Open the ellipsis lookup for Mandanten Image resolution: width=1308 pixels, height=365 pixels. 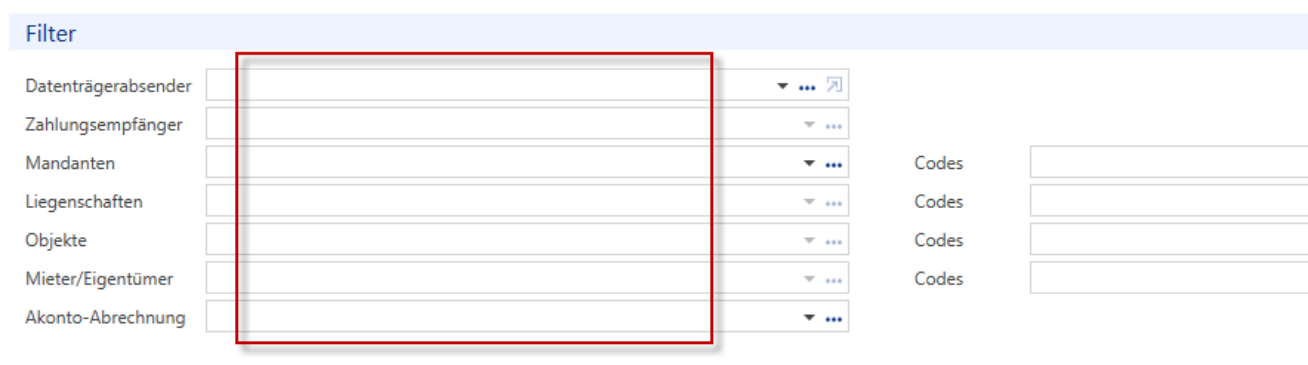tap(834, 165)
